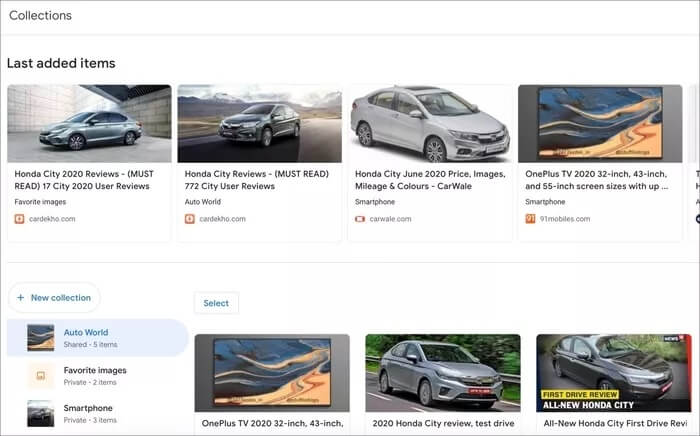Click the 91mobiles.com favicon icon
This screenshot has height=436, width=700.
coord(531,218)
